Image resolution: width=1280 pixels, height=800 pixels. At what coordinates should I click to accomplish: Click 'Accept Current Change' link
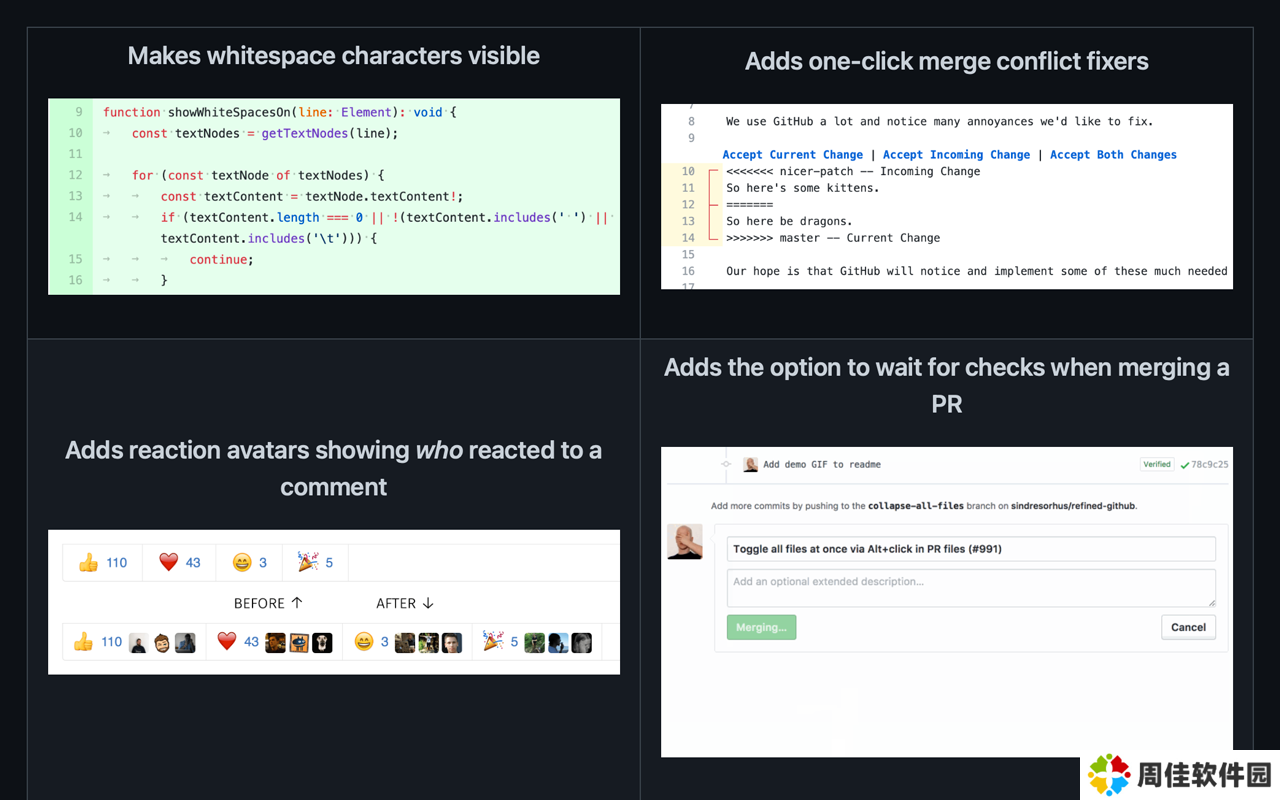792,155
